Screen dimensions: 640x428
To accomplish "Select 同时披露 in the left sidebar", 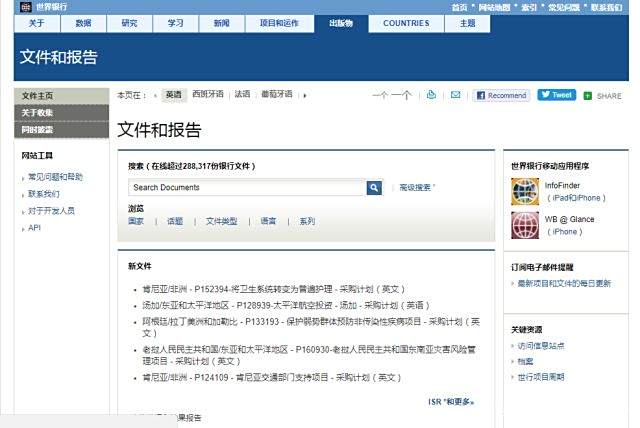I will coord(62,130).
